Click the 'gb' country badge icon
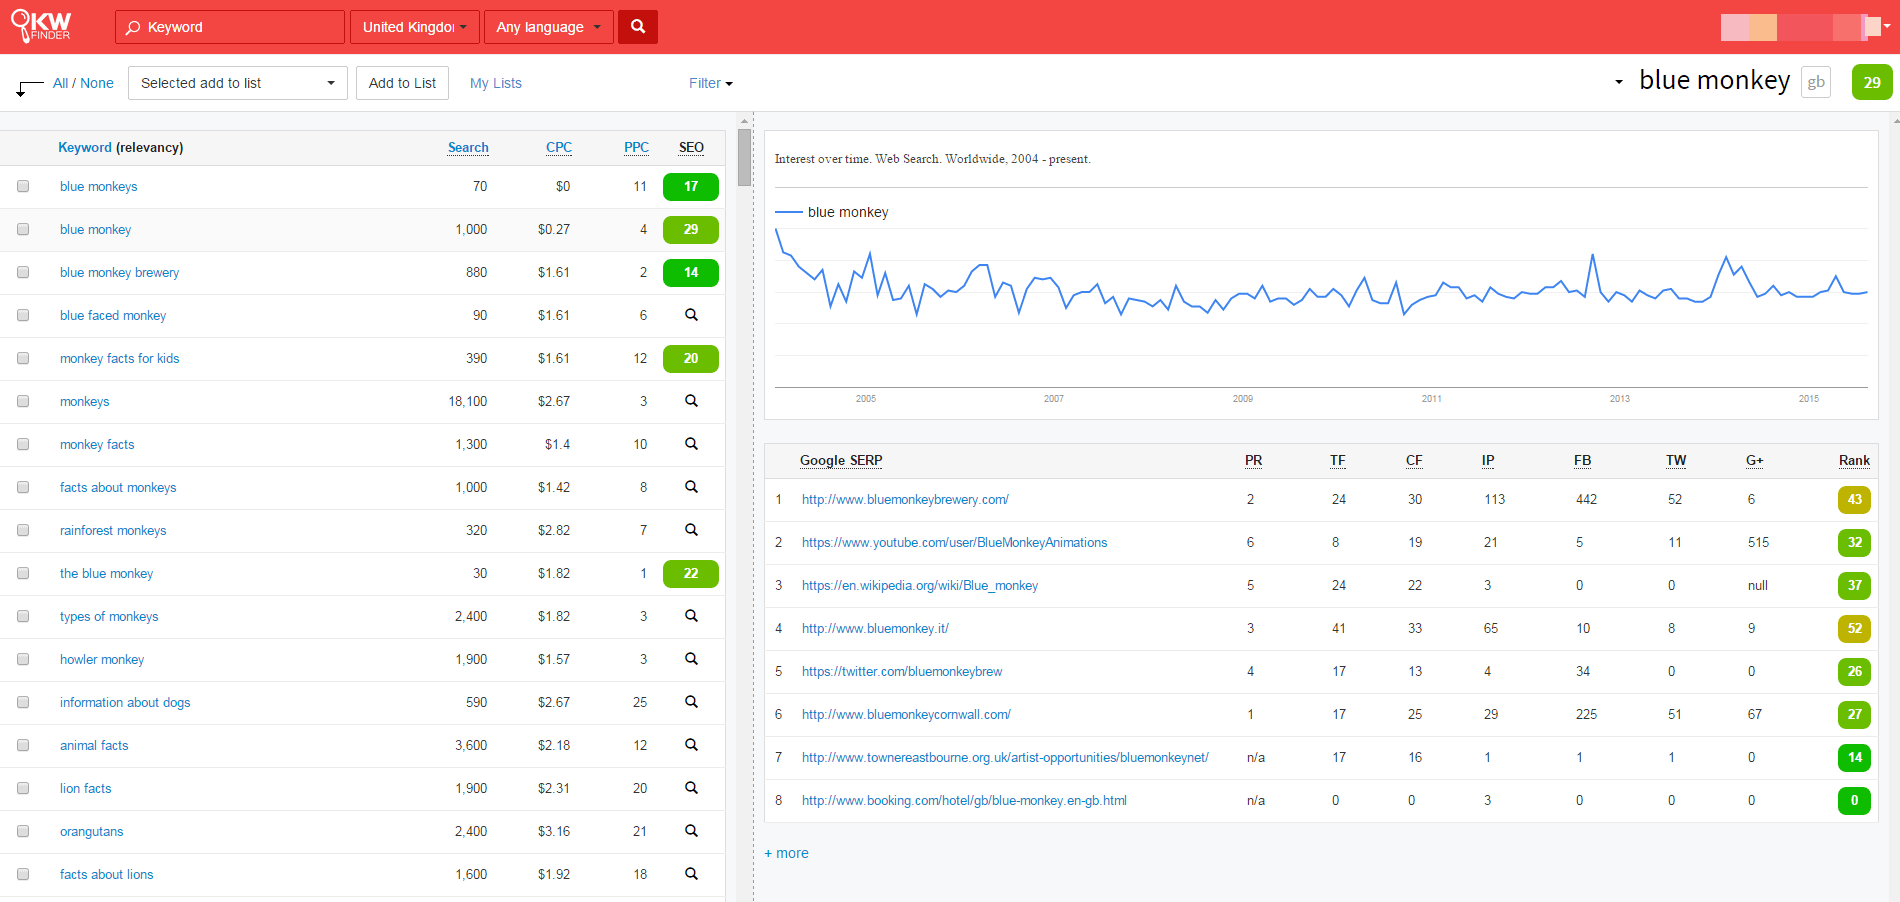The height and width of the screenshot is (902, 1900). coord(1815,82)
